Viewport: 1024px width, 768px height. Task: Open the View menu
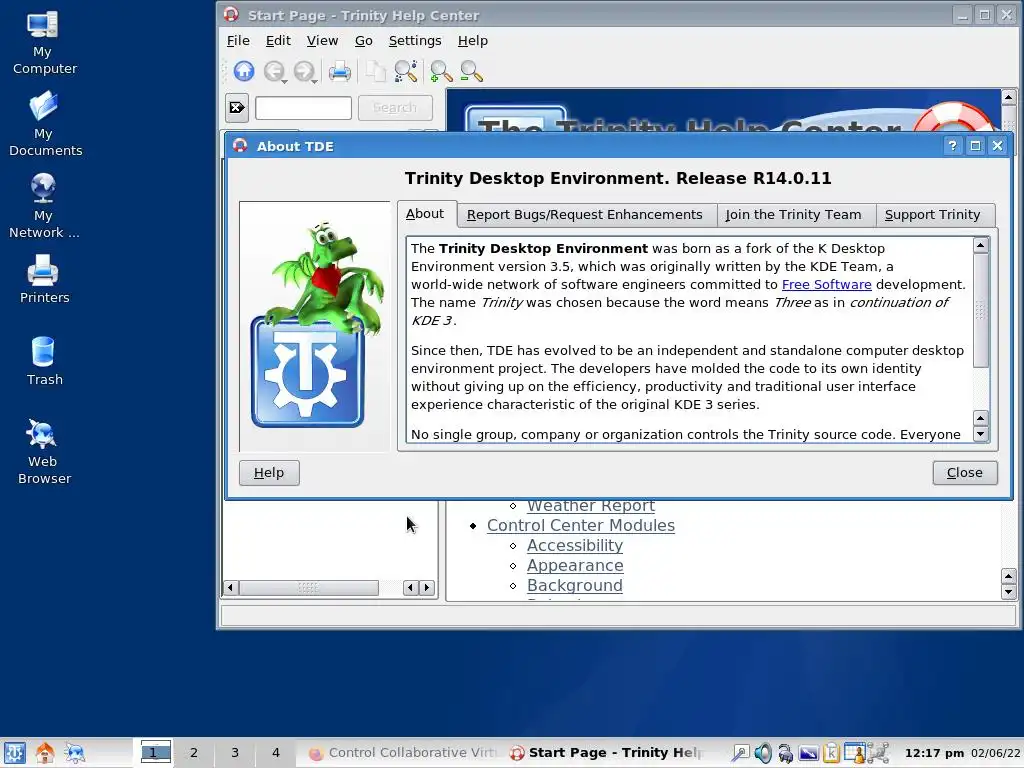pyautogui.click(x=323, y=40)
